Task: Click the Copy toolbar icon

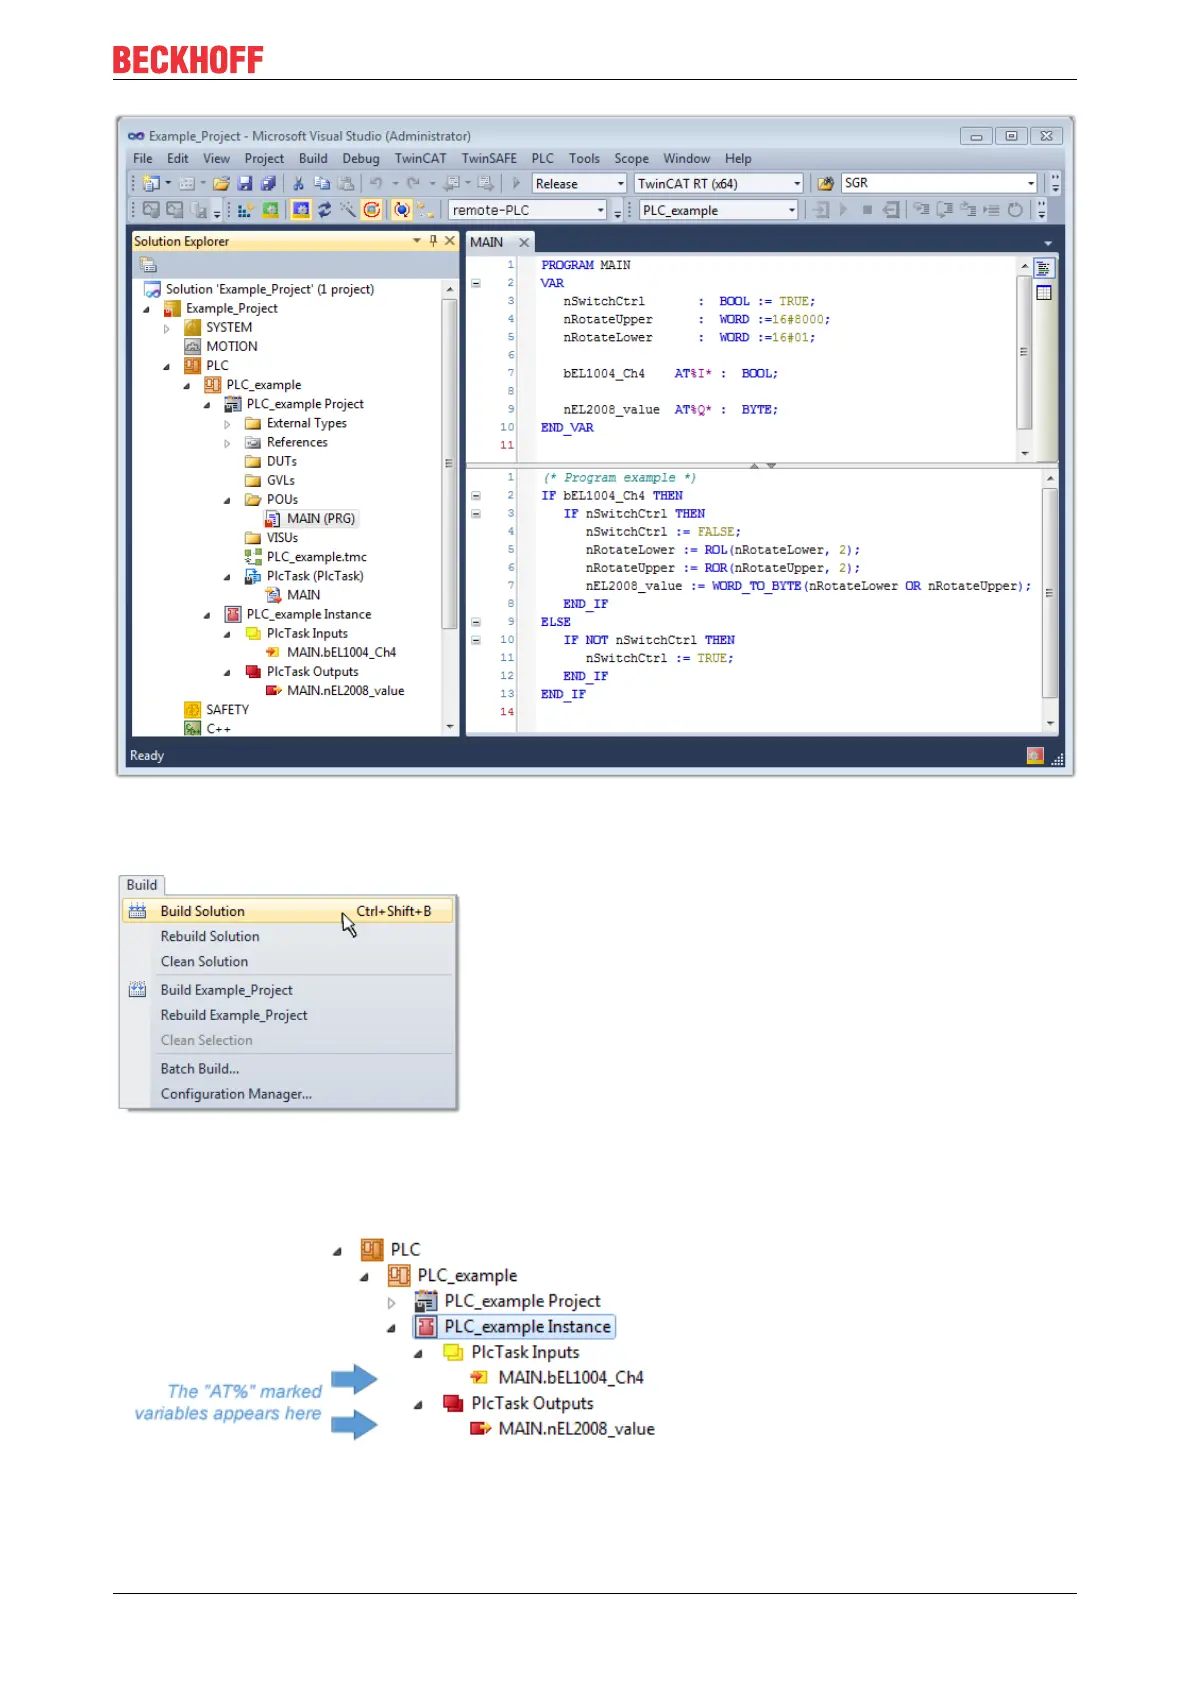Action: point(322,183)
